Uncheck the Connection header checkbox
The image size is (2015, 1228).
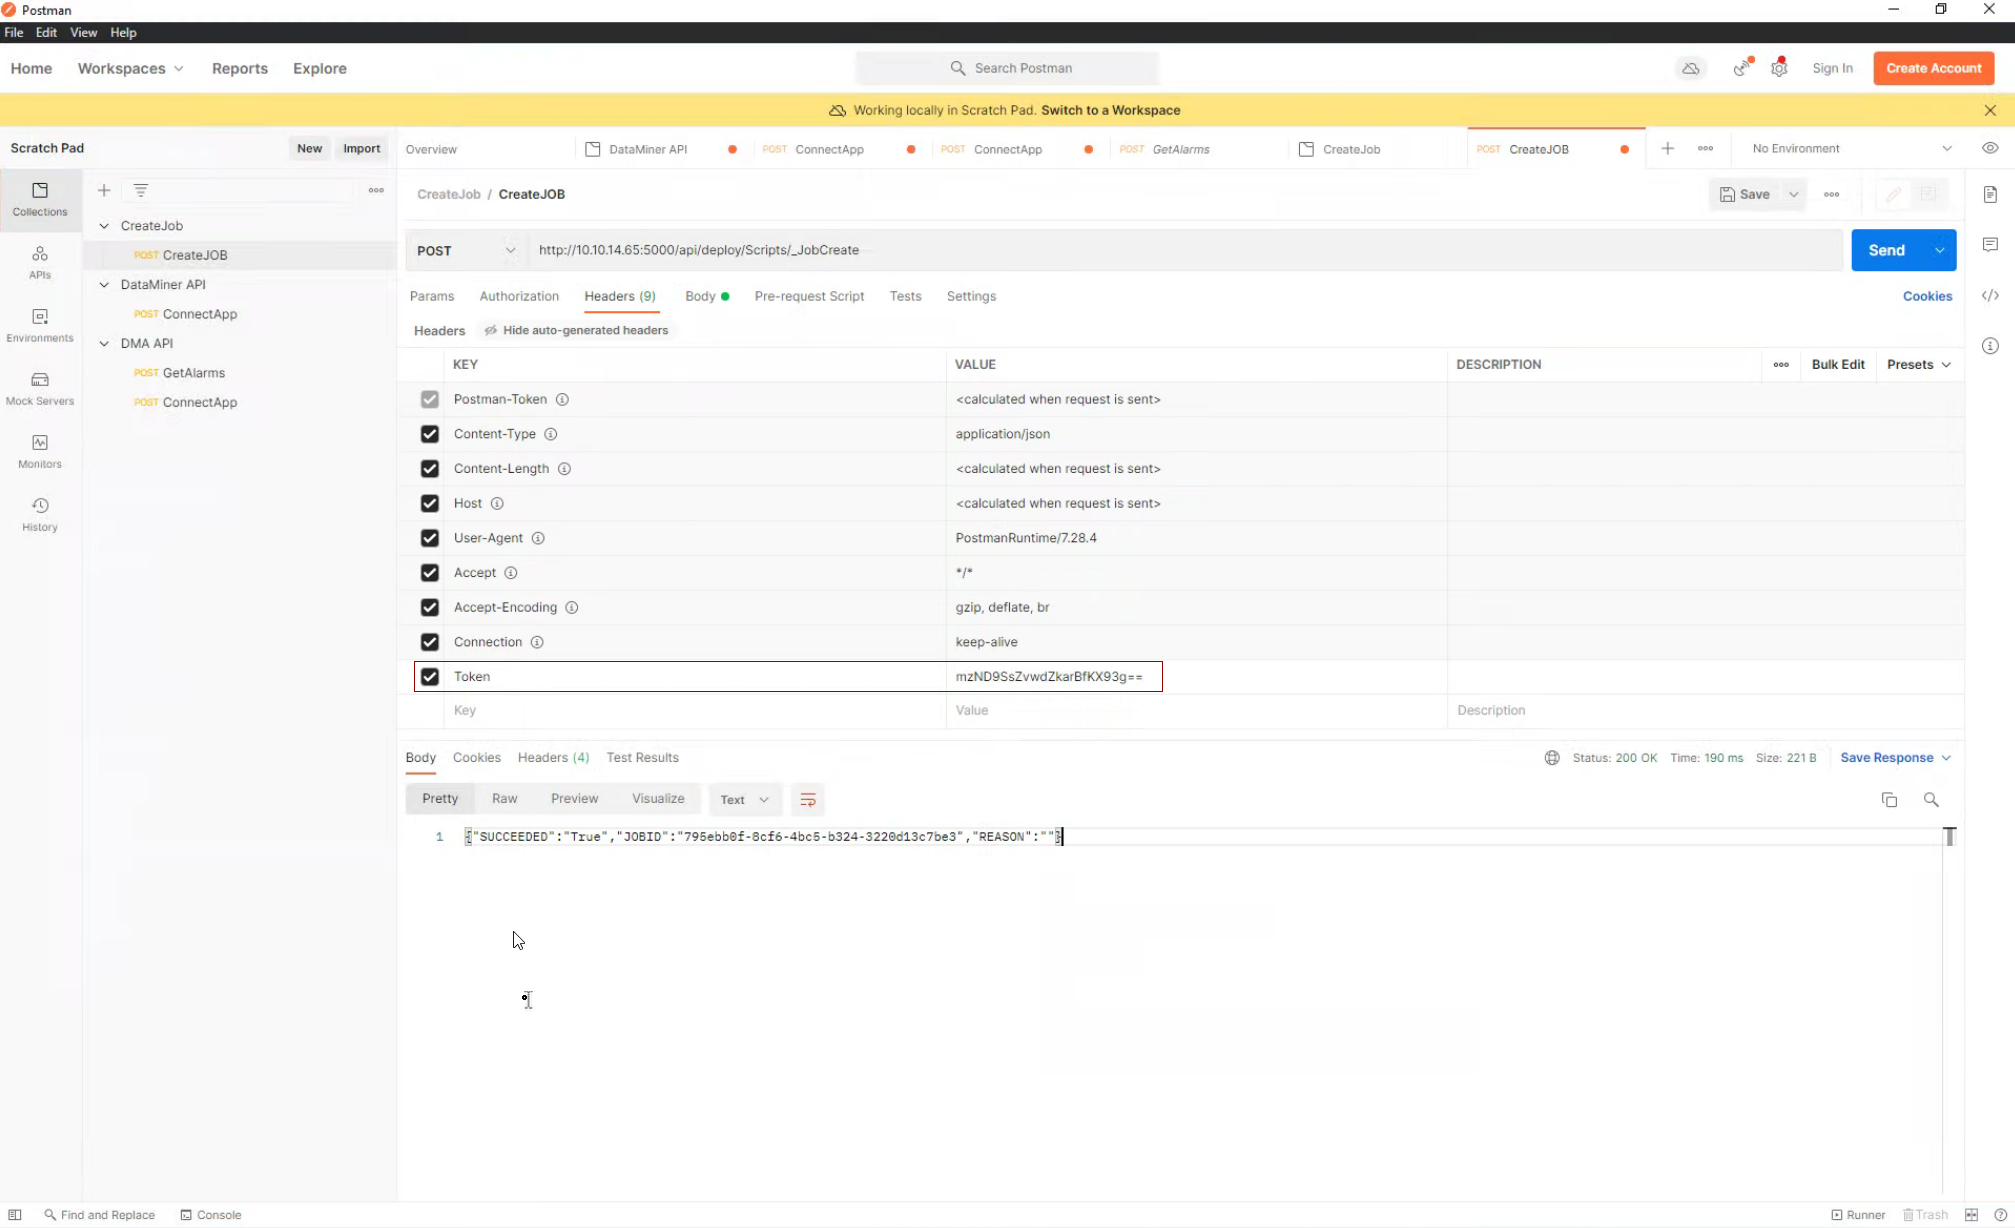pyautogui.click(x=430, y=642)
